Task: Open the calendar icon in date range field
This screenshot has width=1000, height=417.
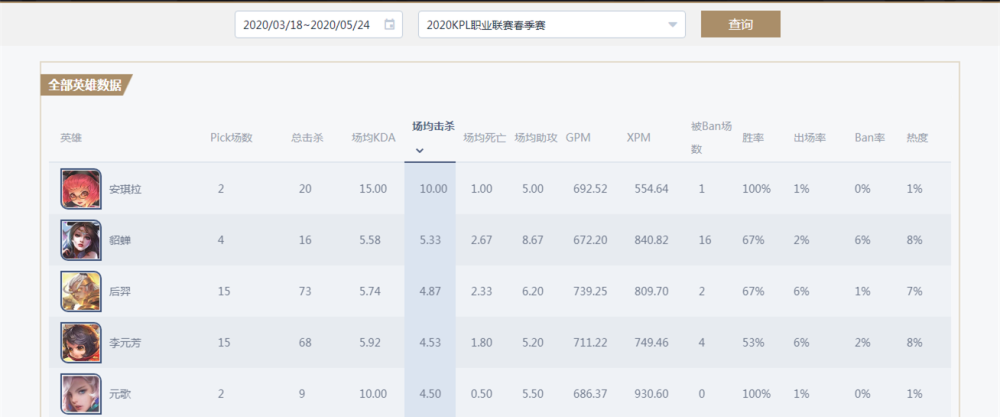Action: pyautogui.click(x=390, y=25)
